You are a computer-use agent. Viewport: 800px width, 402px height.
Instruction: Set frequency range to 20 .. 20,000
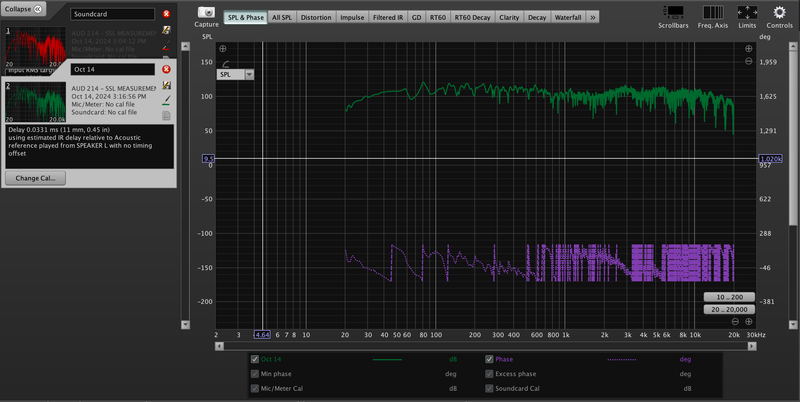[x=729, y=310]
